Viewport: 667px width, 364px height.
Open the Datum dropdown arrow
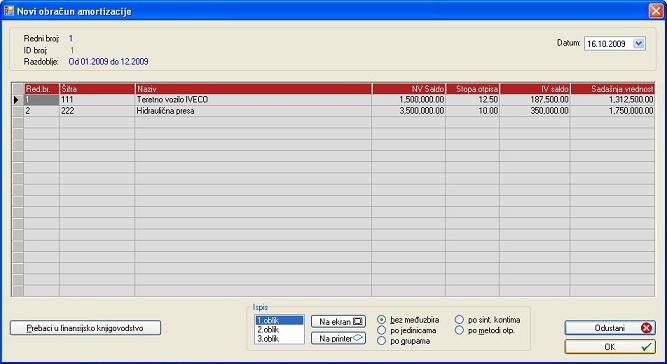(x=638, y=43)
